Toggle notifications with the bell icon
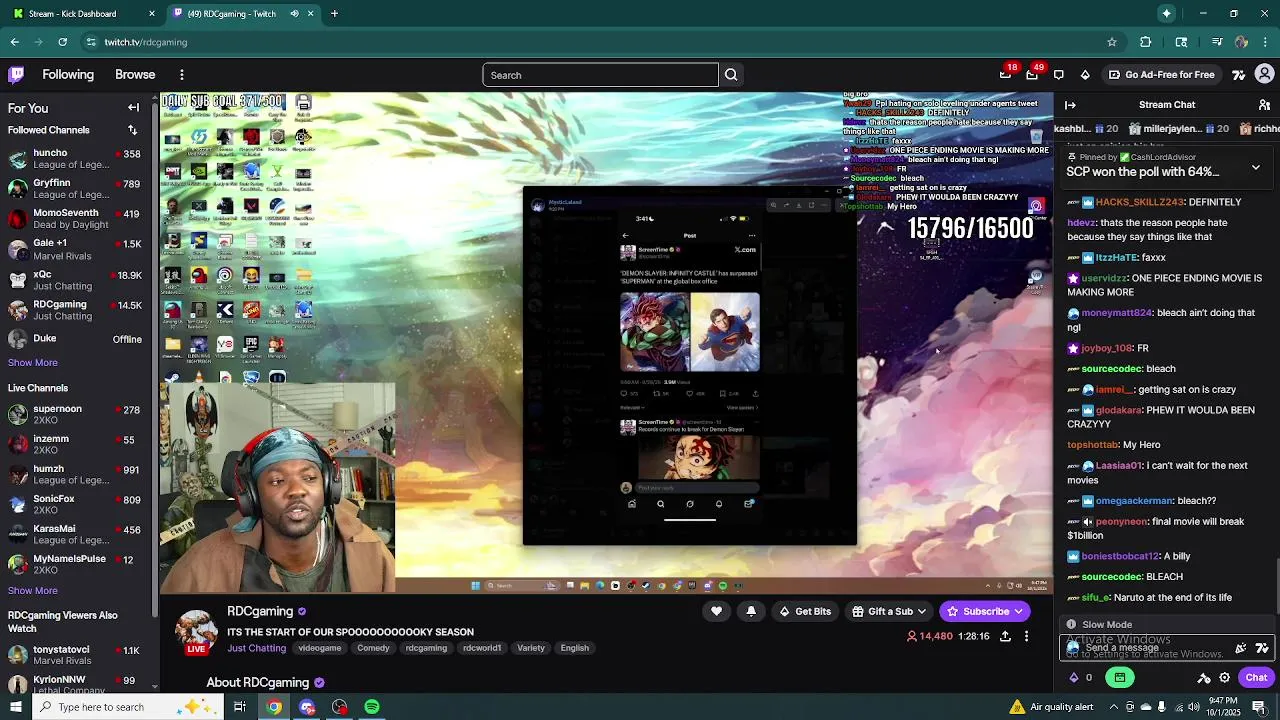 751,611
